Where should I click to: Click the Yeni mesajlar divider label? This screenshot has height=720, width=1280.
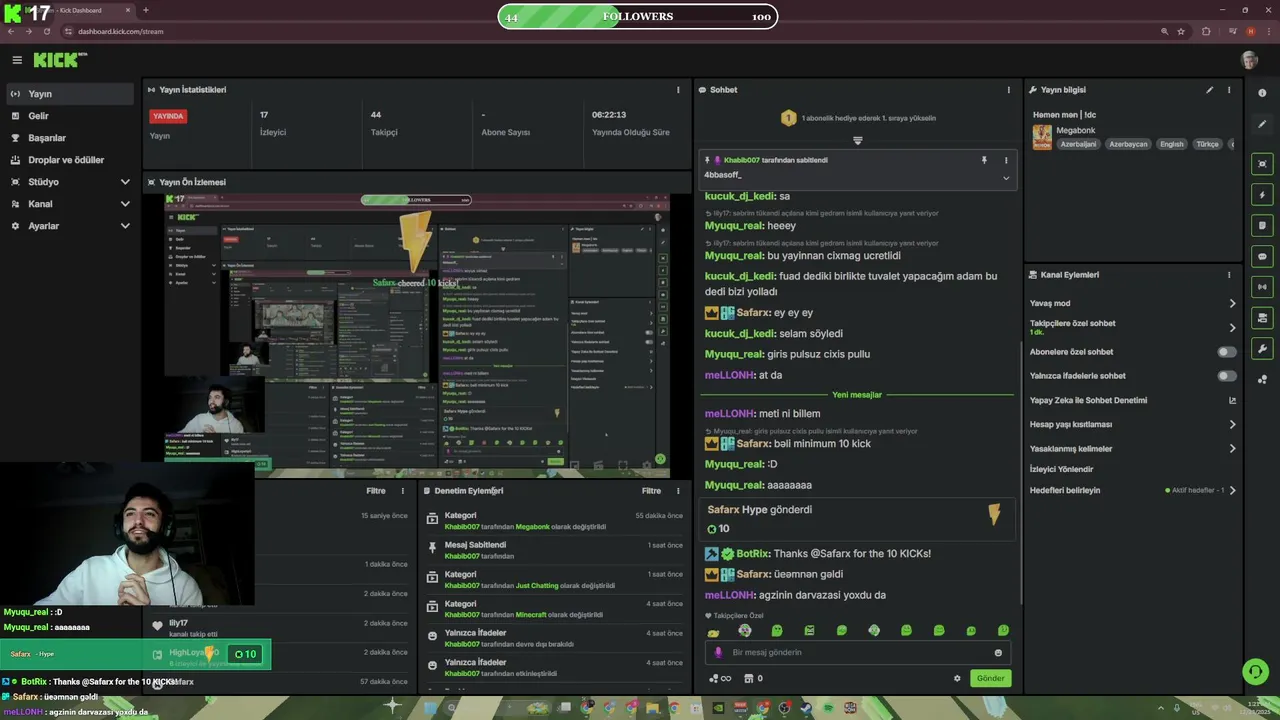tap(857, 395)
